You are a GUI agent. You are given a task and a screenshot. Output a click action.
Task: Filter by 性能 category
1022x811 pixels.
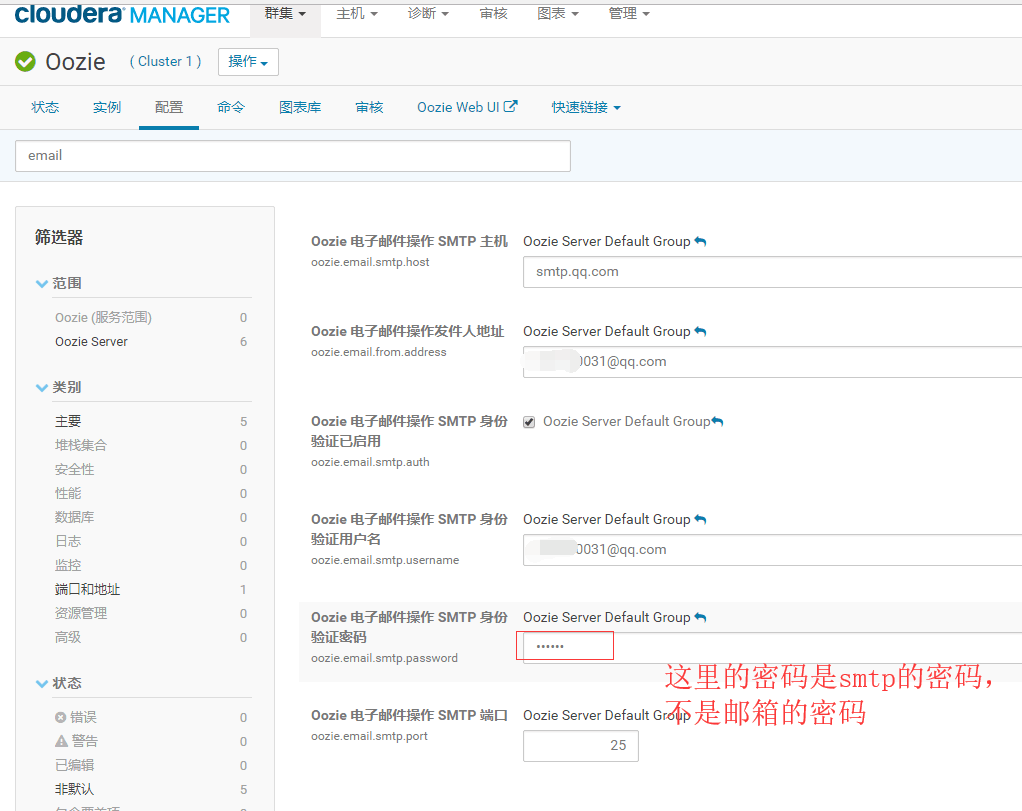click(68, 494)
